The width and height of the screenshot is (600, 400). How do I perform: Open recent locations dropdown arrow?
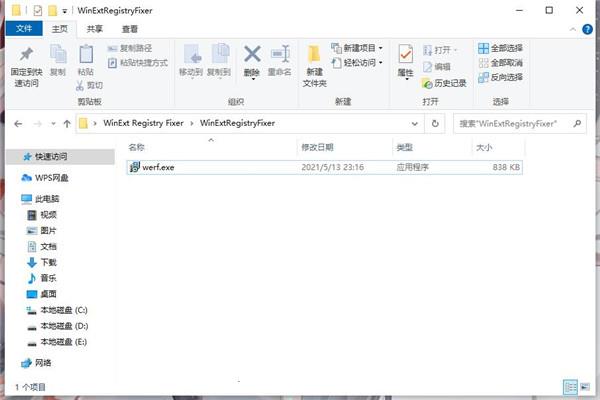pyautogui.click(x=53, y=124)
